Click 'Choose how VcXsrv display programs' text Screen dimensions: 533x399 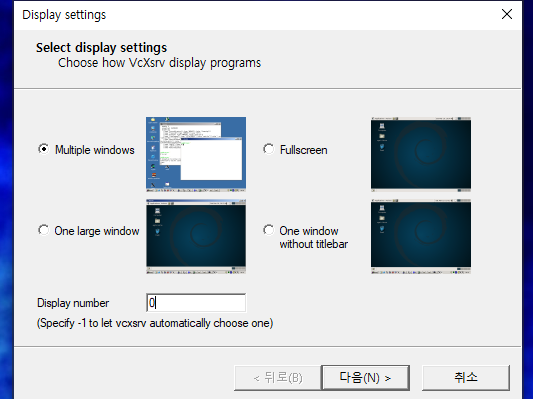pyautogui.click(x=159, y=63)
